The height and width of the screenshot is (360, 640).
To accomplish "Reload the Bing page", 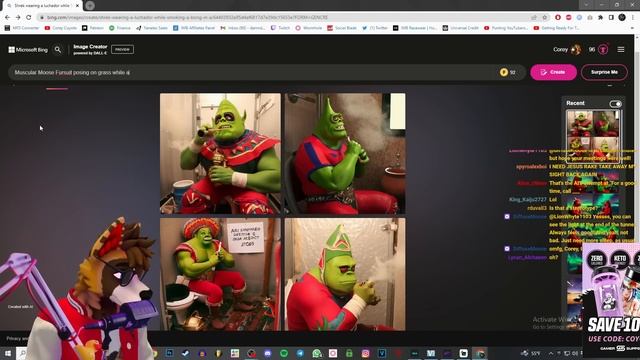I will click(x=29, y=18).
